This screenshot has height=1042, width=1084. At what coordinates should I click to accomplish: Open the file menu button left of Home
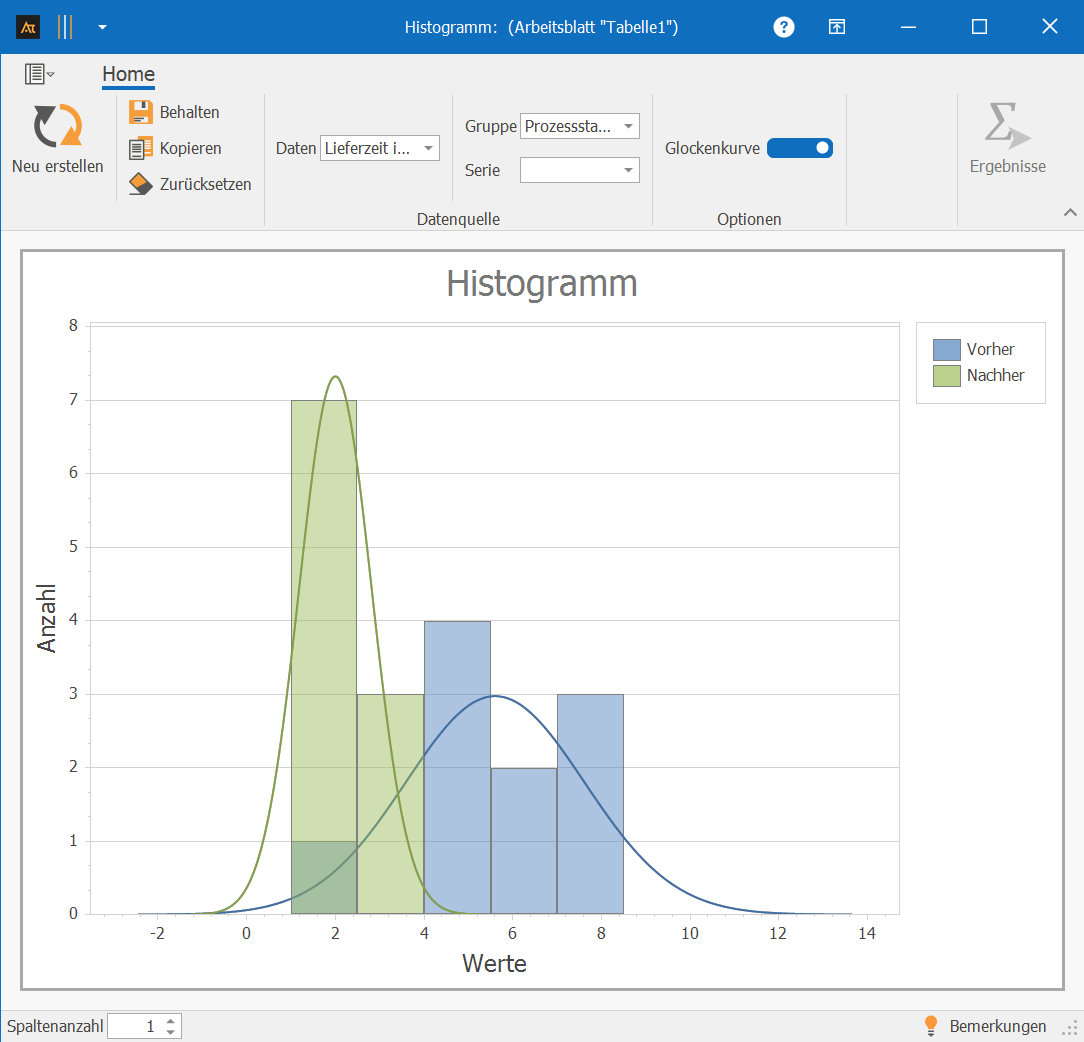point(39,74)
